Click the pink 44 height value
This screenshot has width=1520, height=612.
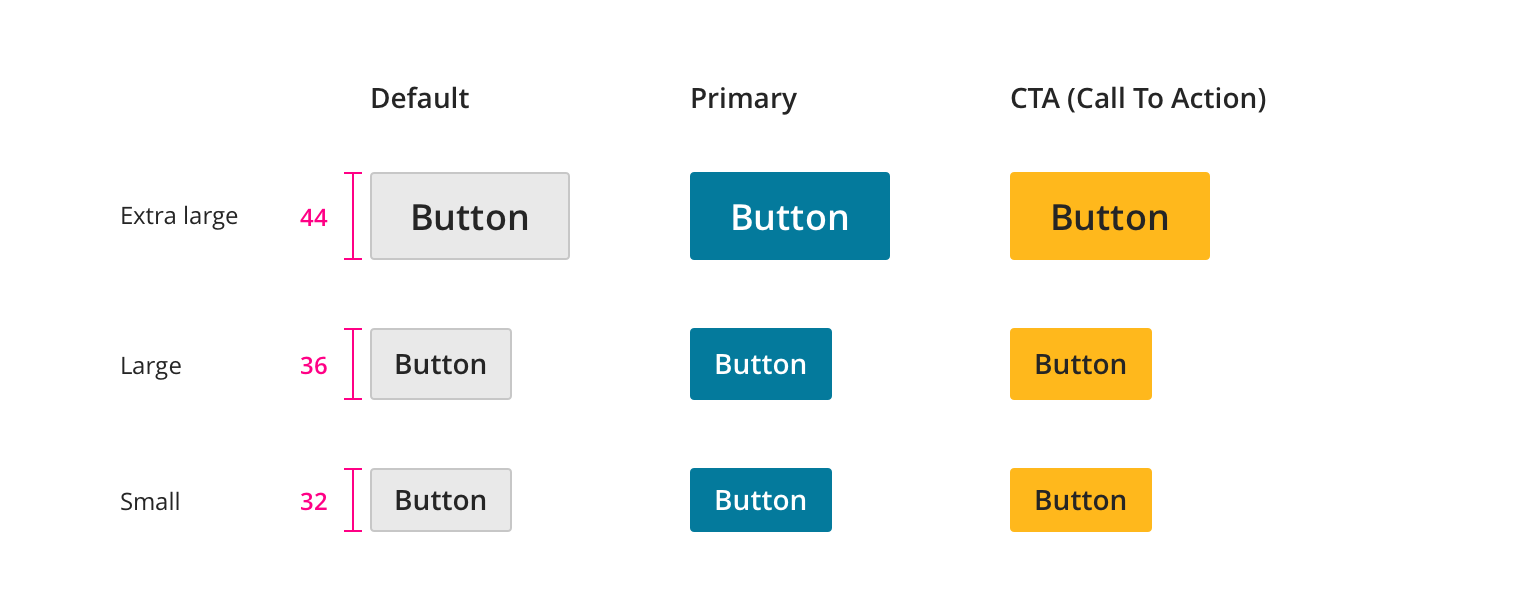(314, 218)
